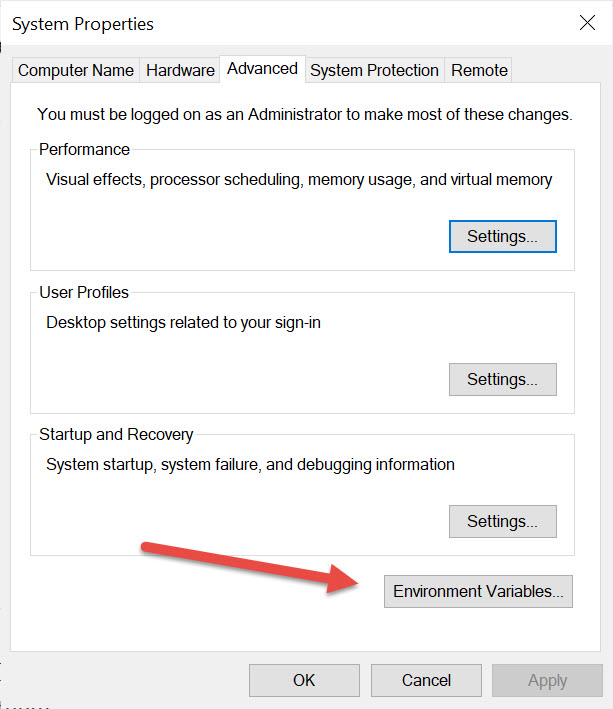
Task: Switch to the Remote tab
Action: point(480,70)
